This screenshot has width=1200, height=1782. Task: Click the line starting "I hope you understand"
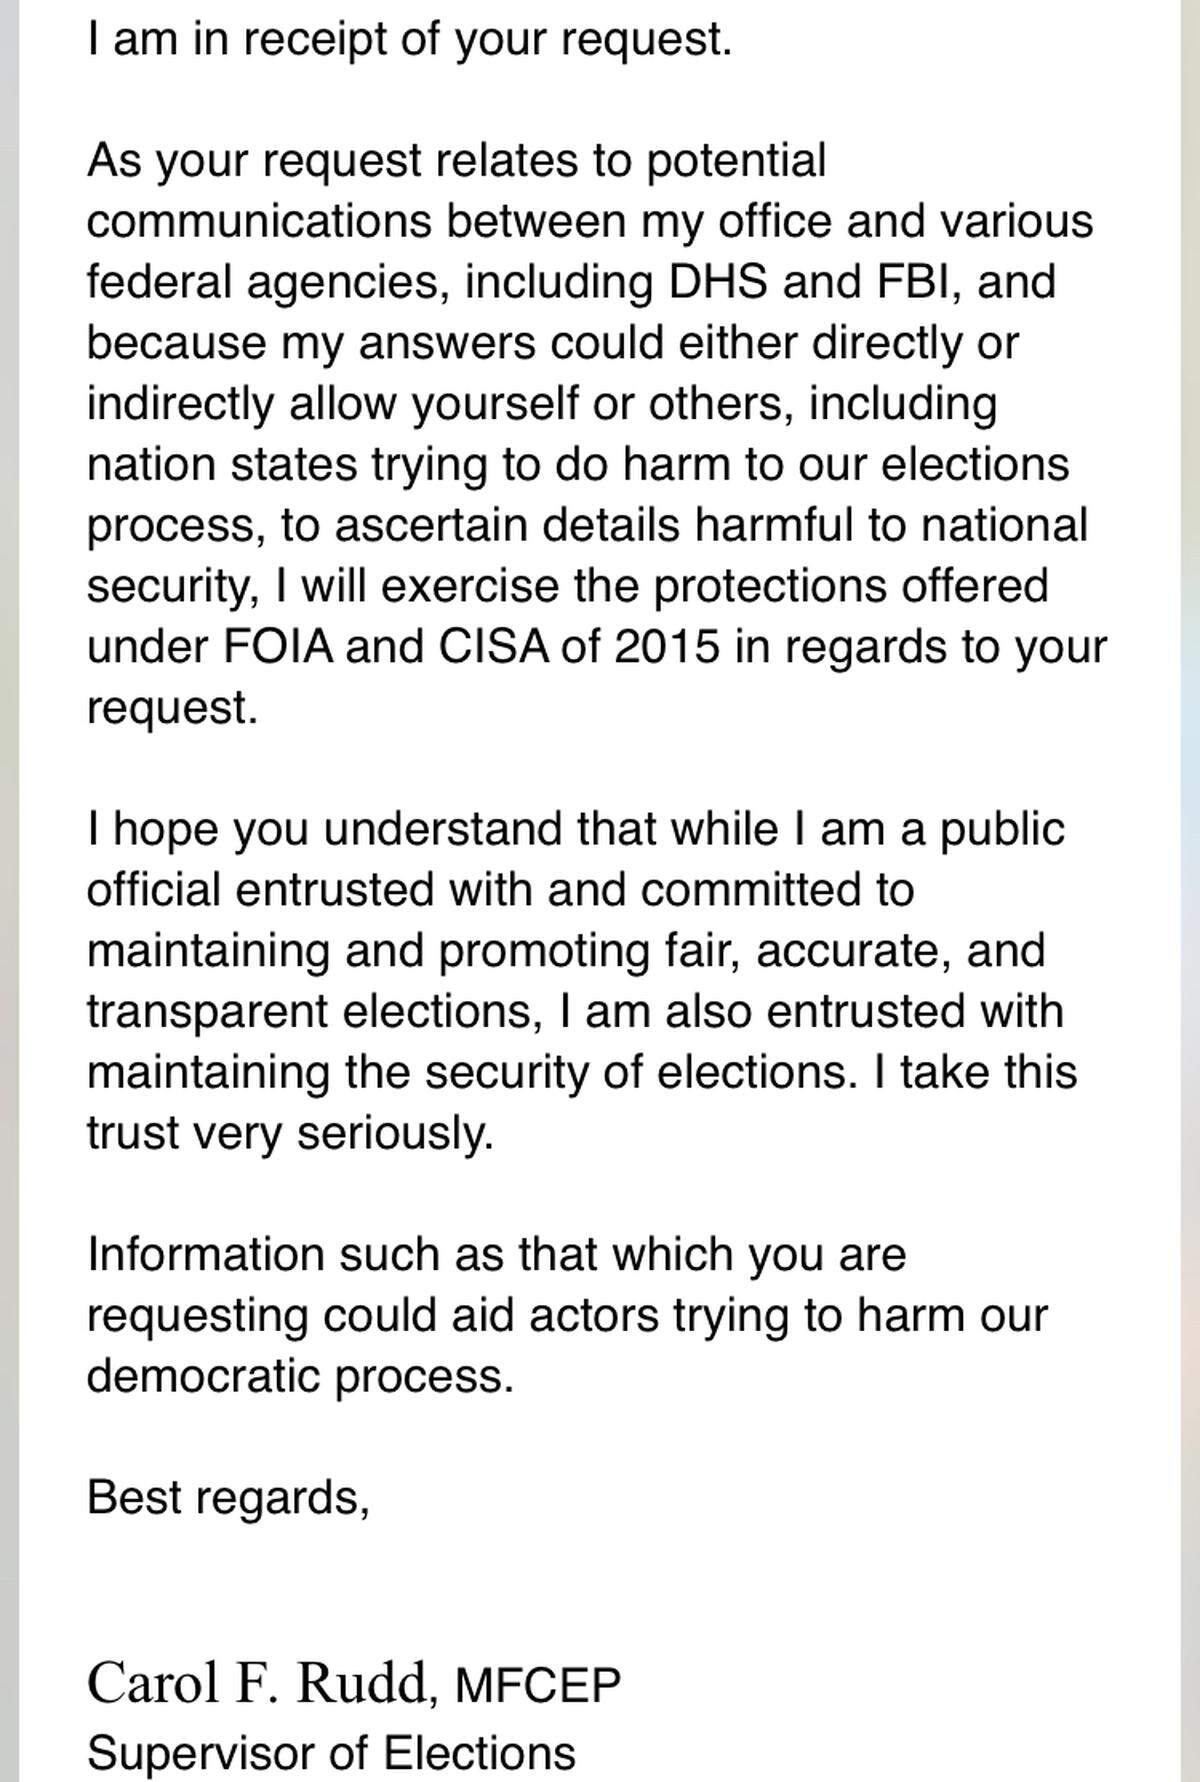(575, 830)
